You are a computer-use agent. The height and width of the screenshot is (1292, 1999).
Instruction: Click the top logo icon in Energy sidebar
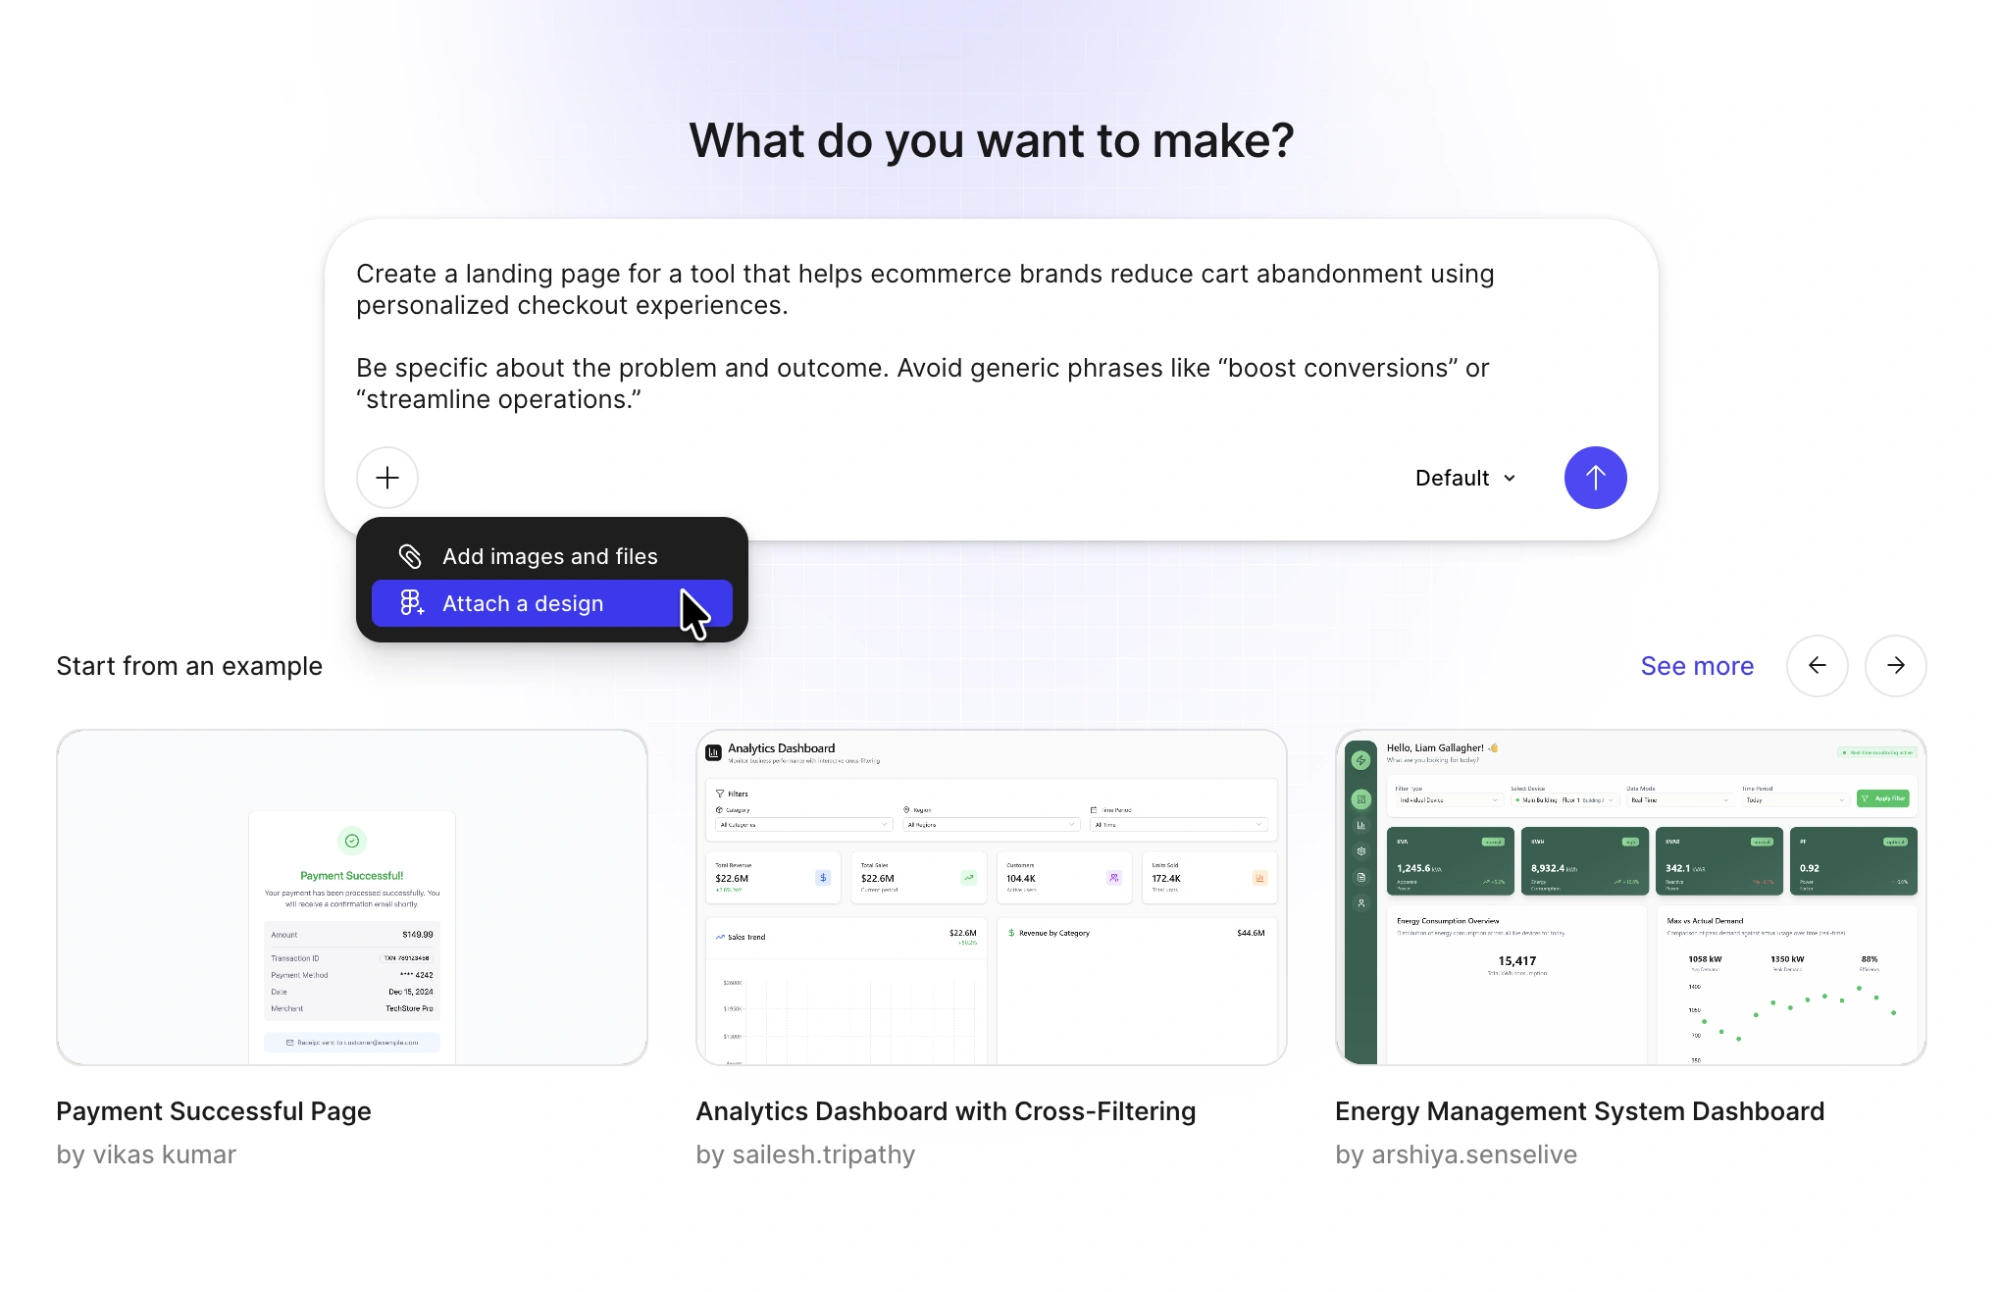coord(1361,761)
